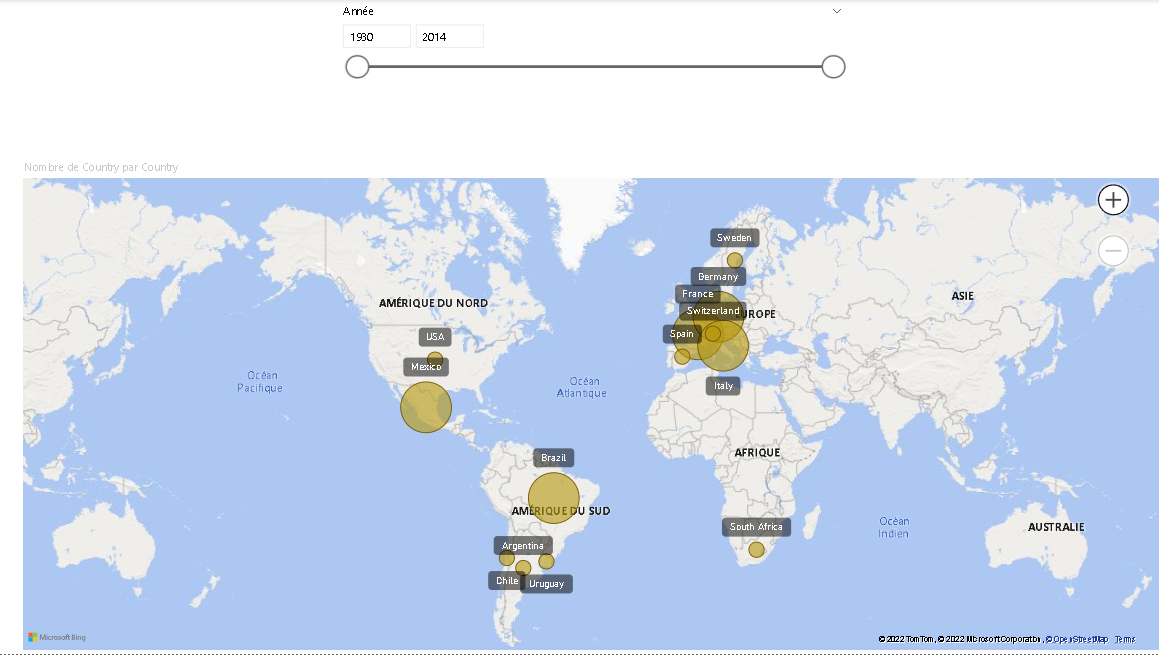The height and width of the screenshot is (655, 1159).
Task: Select the South Africa bubble
Action: [x=756, y=549]
